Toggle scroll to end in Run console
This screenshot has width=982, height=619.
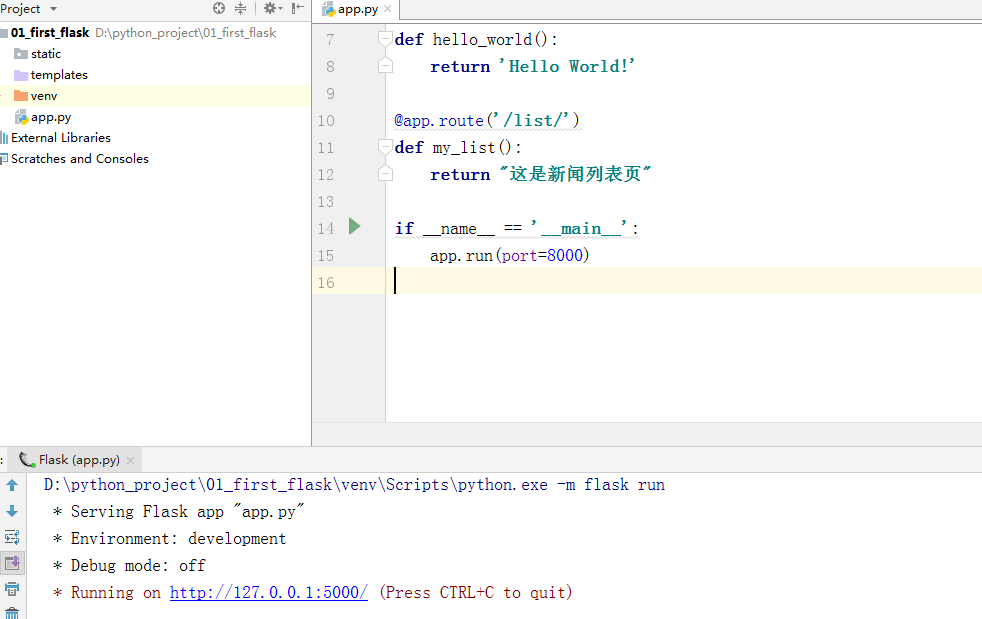pyautogui.click(x=12, y=563)
